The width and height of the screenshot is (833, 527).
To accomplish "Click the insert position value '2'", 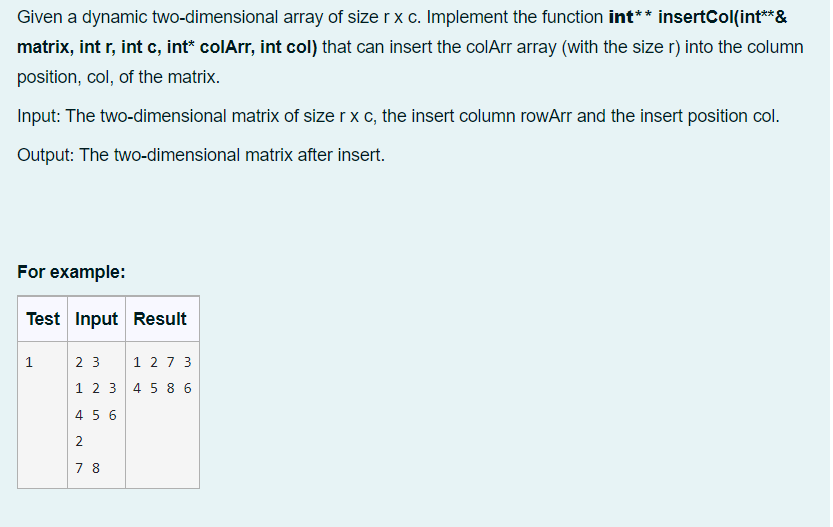I will 79,441.
